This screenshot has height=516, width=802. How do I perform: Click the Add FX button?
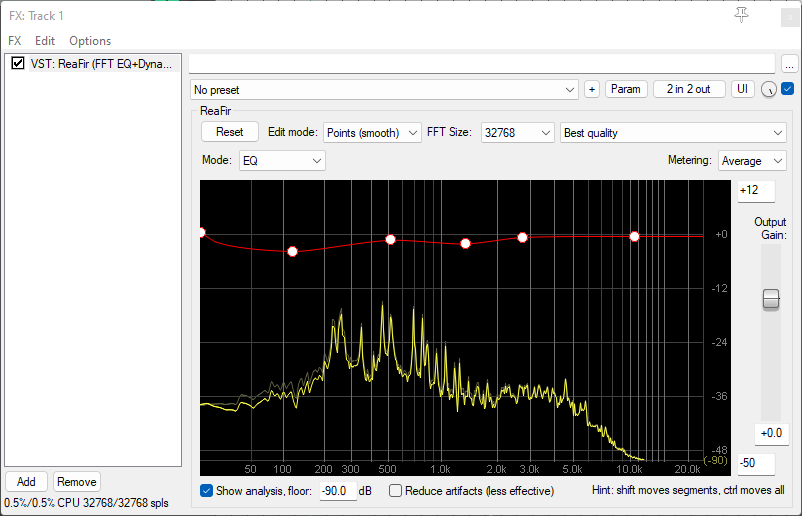(x=26, y=482)
